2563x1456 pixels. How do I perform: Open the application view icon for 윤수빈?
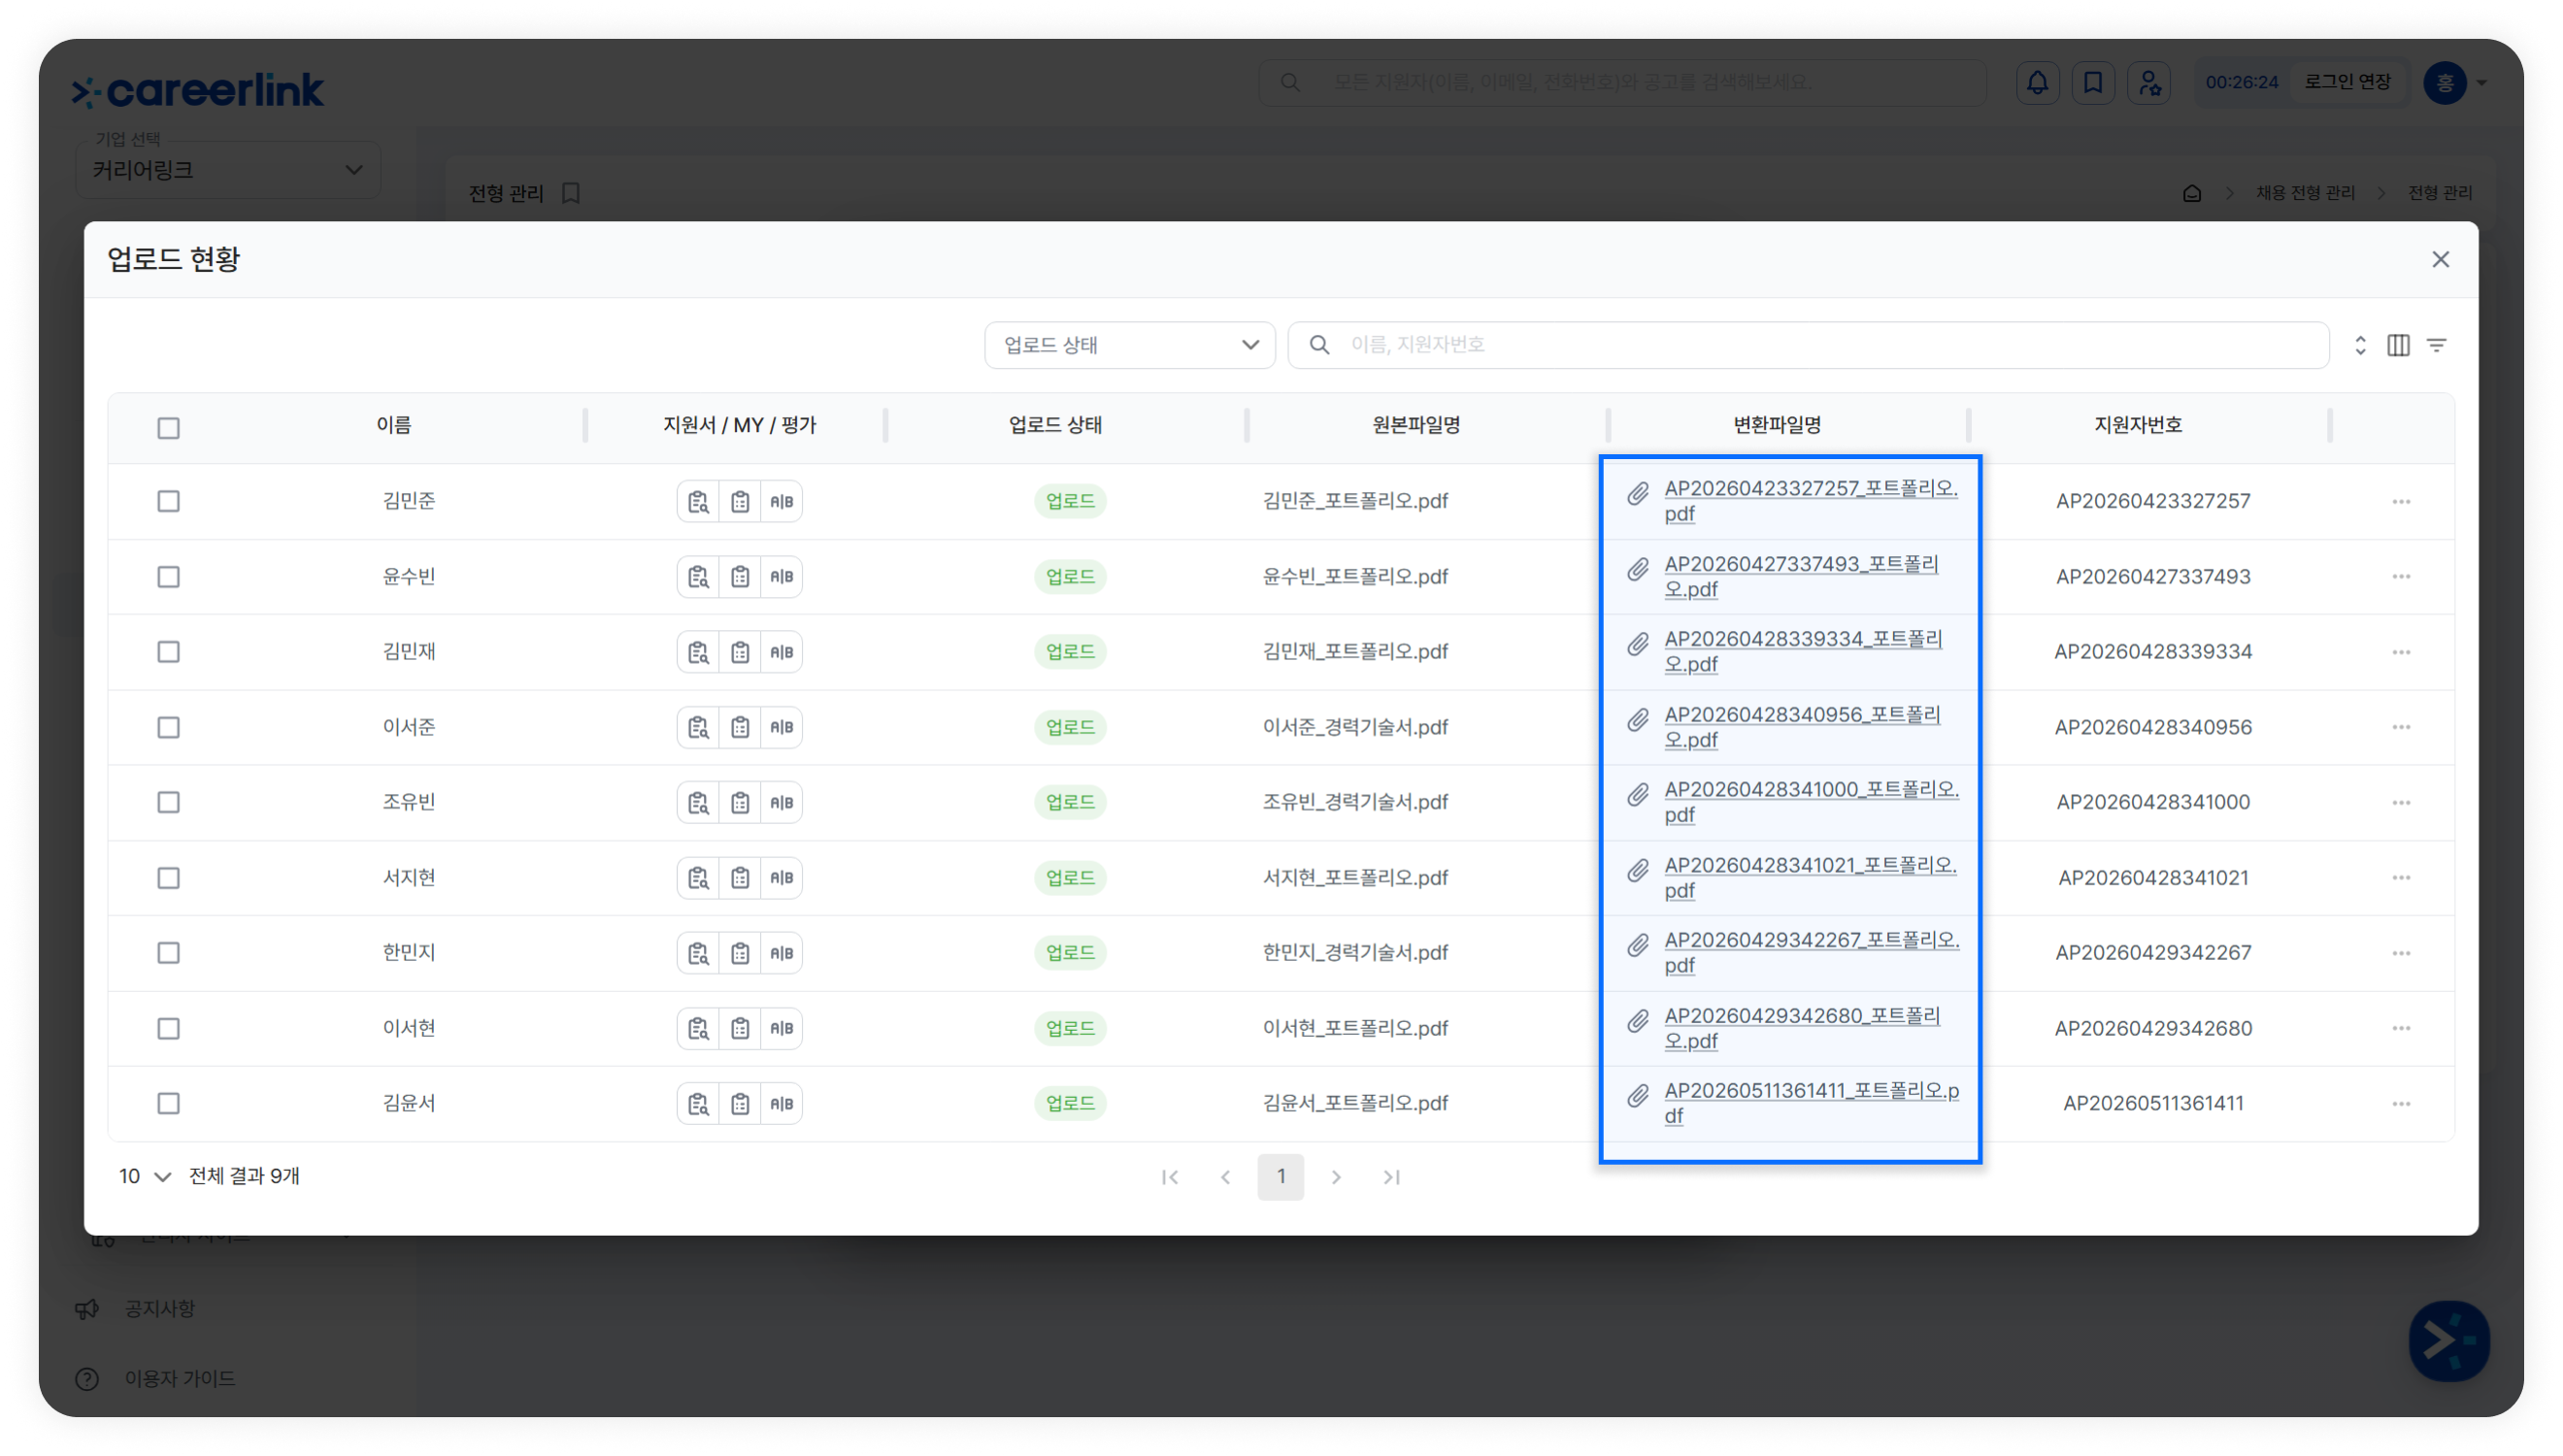[698, 577]
